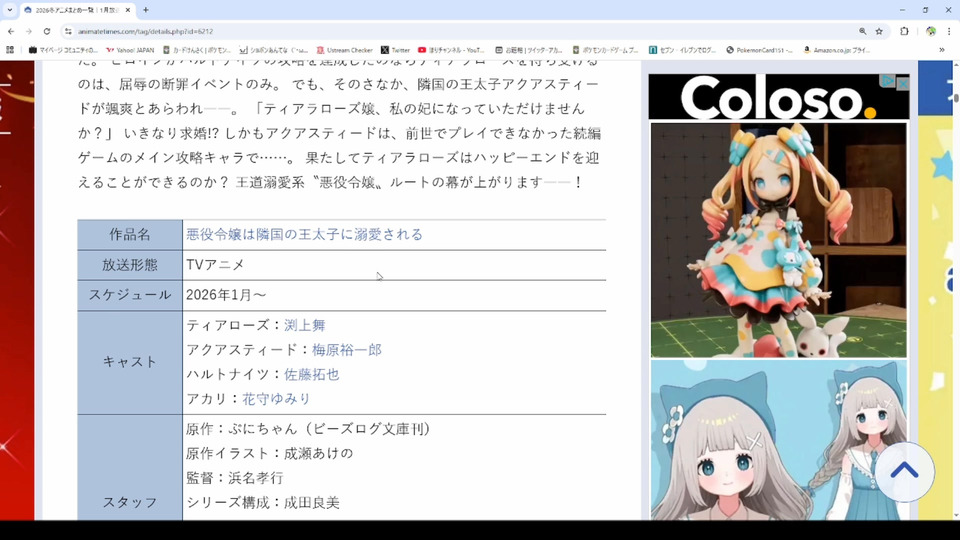960x540 pixels.
Task: Open the bookmarks apps grid icon
Action: click(x=10, y=50)
